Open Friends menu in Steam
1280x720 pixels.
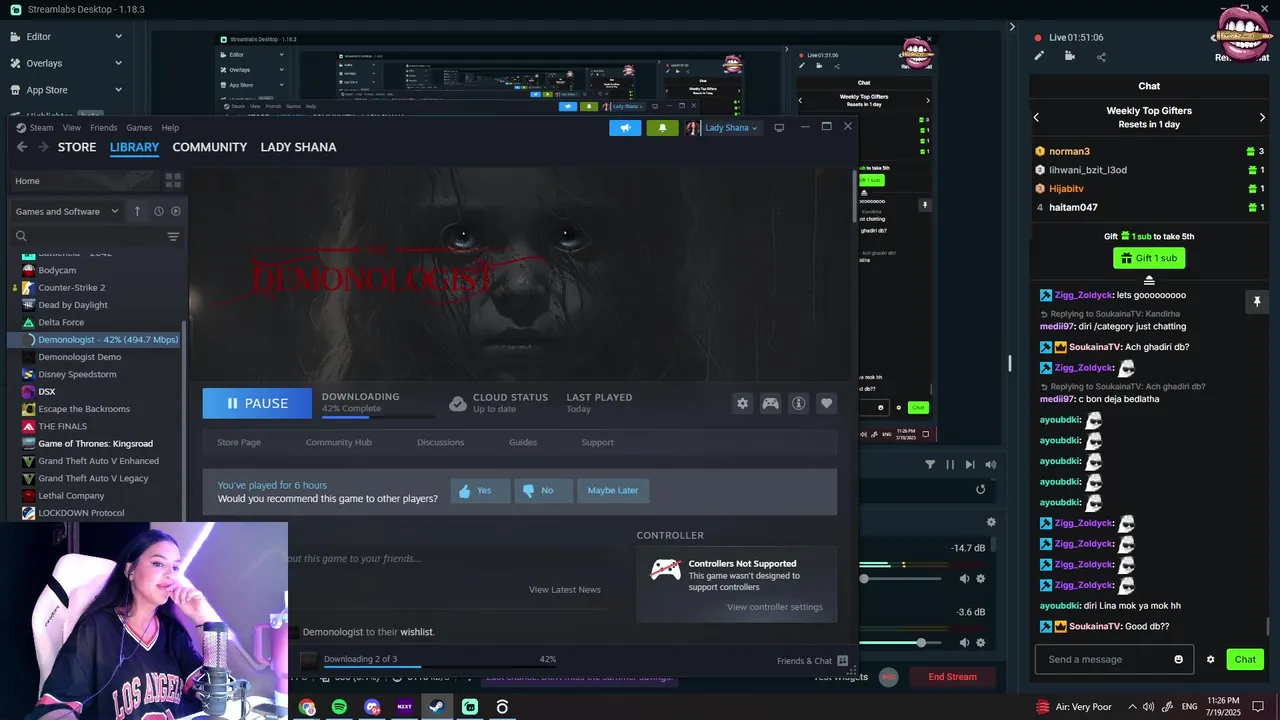coord(103,128)
